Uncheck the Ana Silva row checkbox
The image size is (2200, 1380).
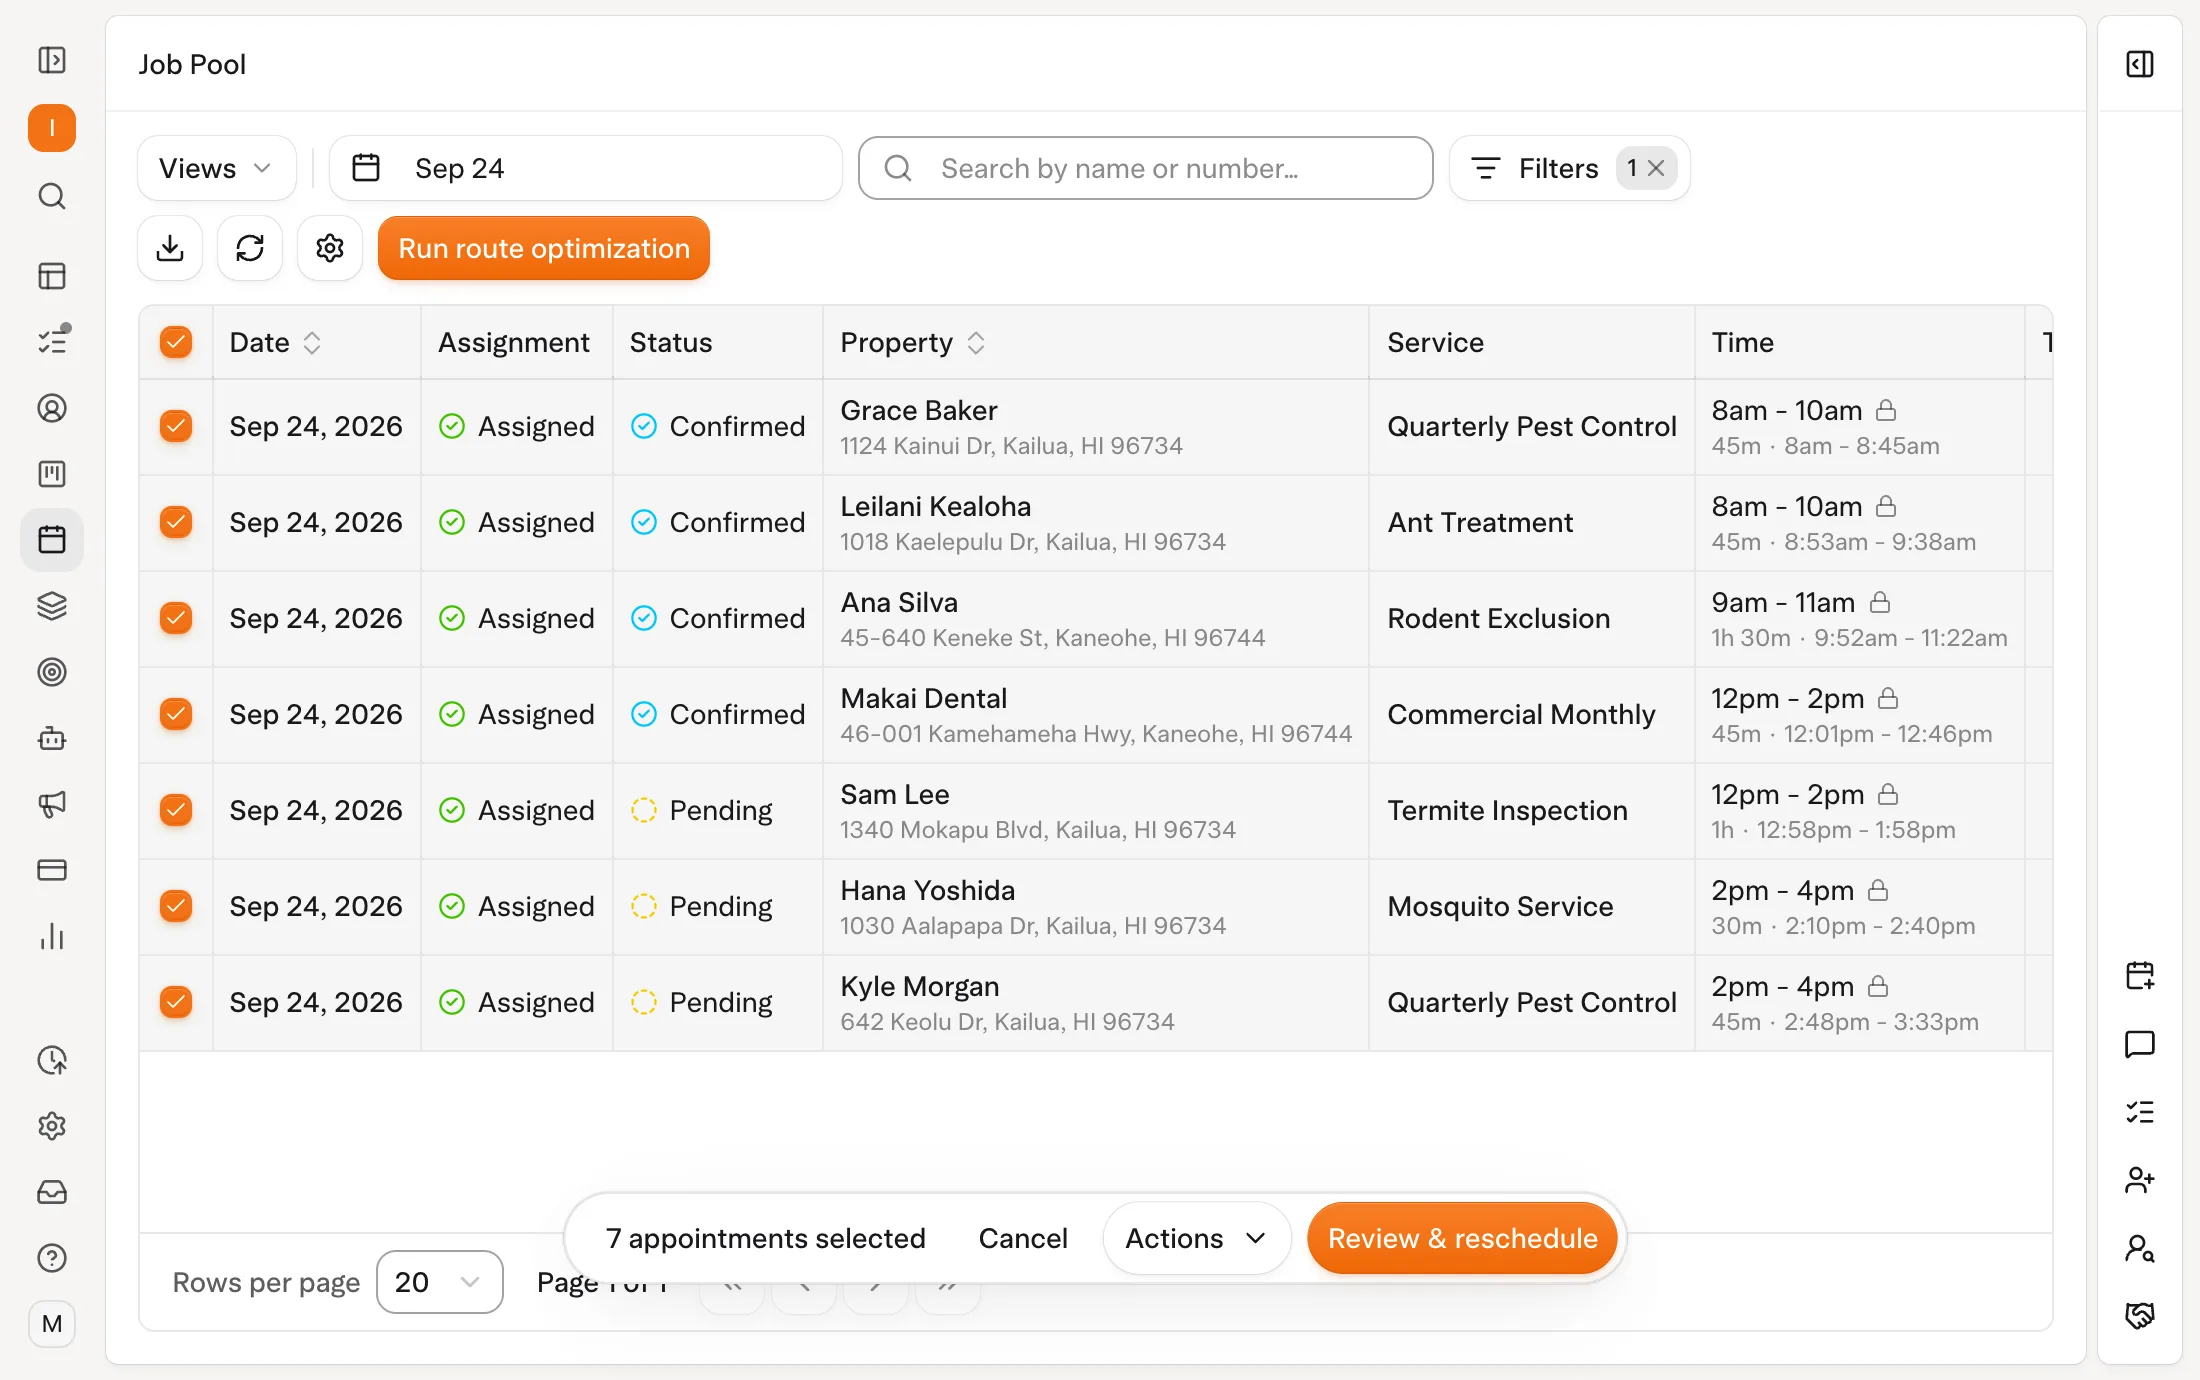[x=176, y=618]
